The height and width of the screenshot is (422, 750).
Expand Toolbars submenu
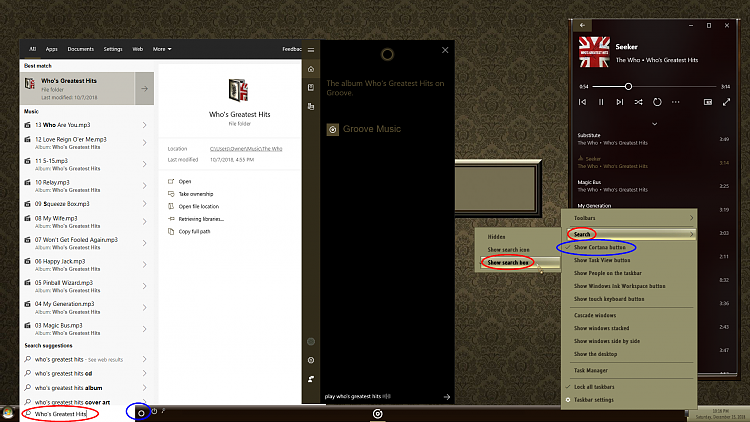coord(629,218)
